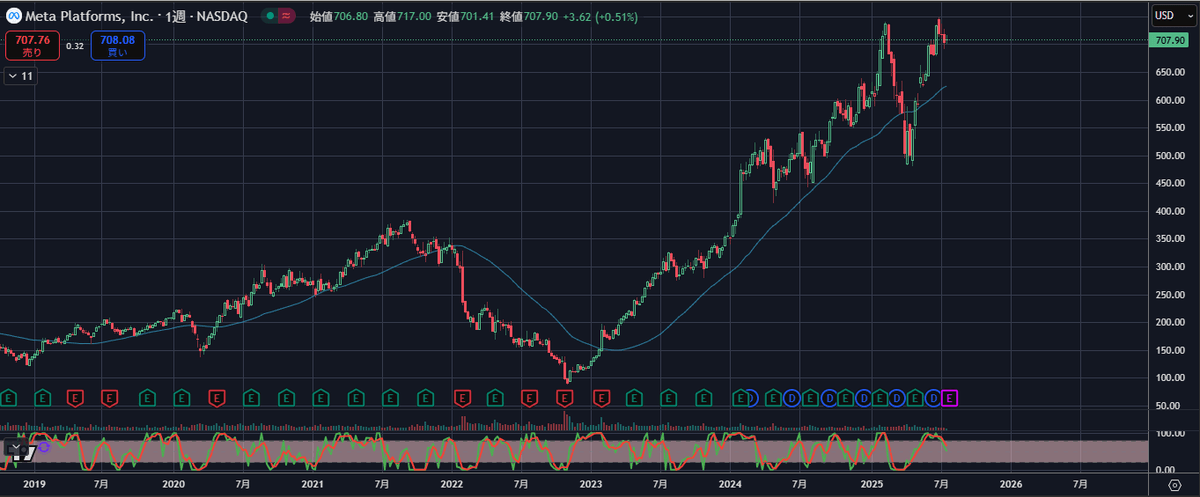Click the red approximate-data indicator icon
This screenshot has width=1200, height=497.
click(x=286, y=17)
